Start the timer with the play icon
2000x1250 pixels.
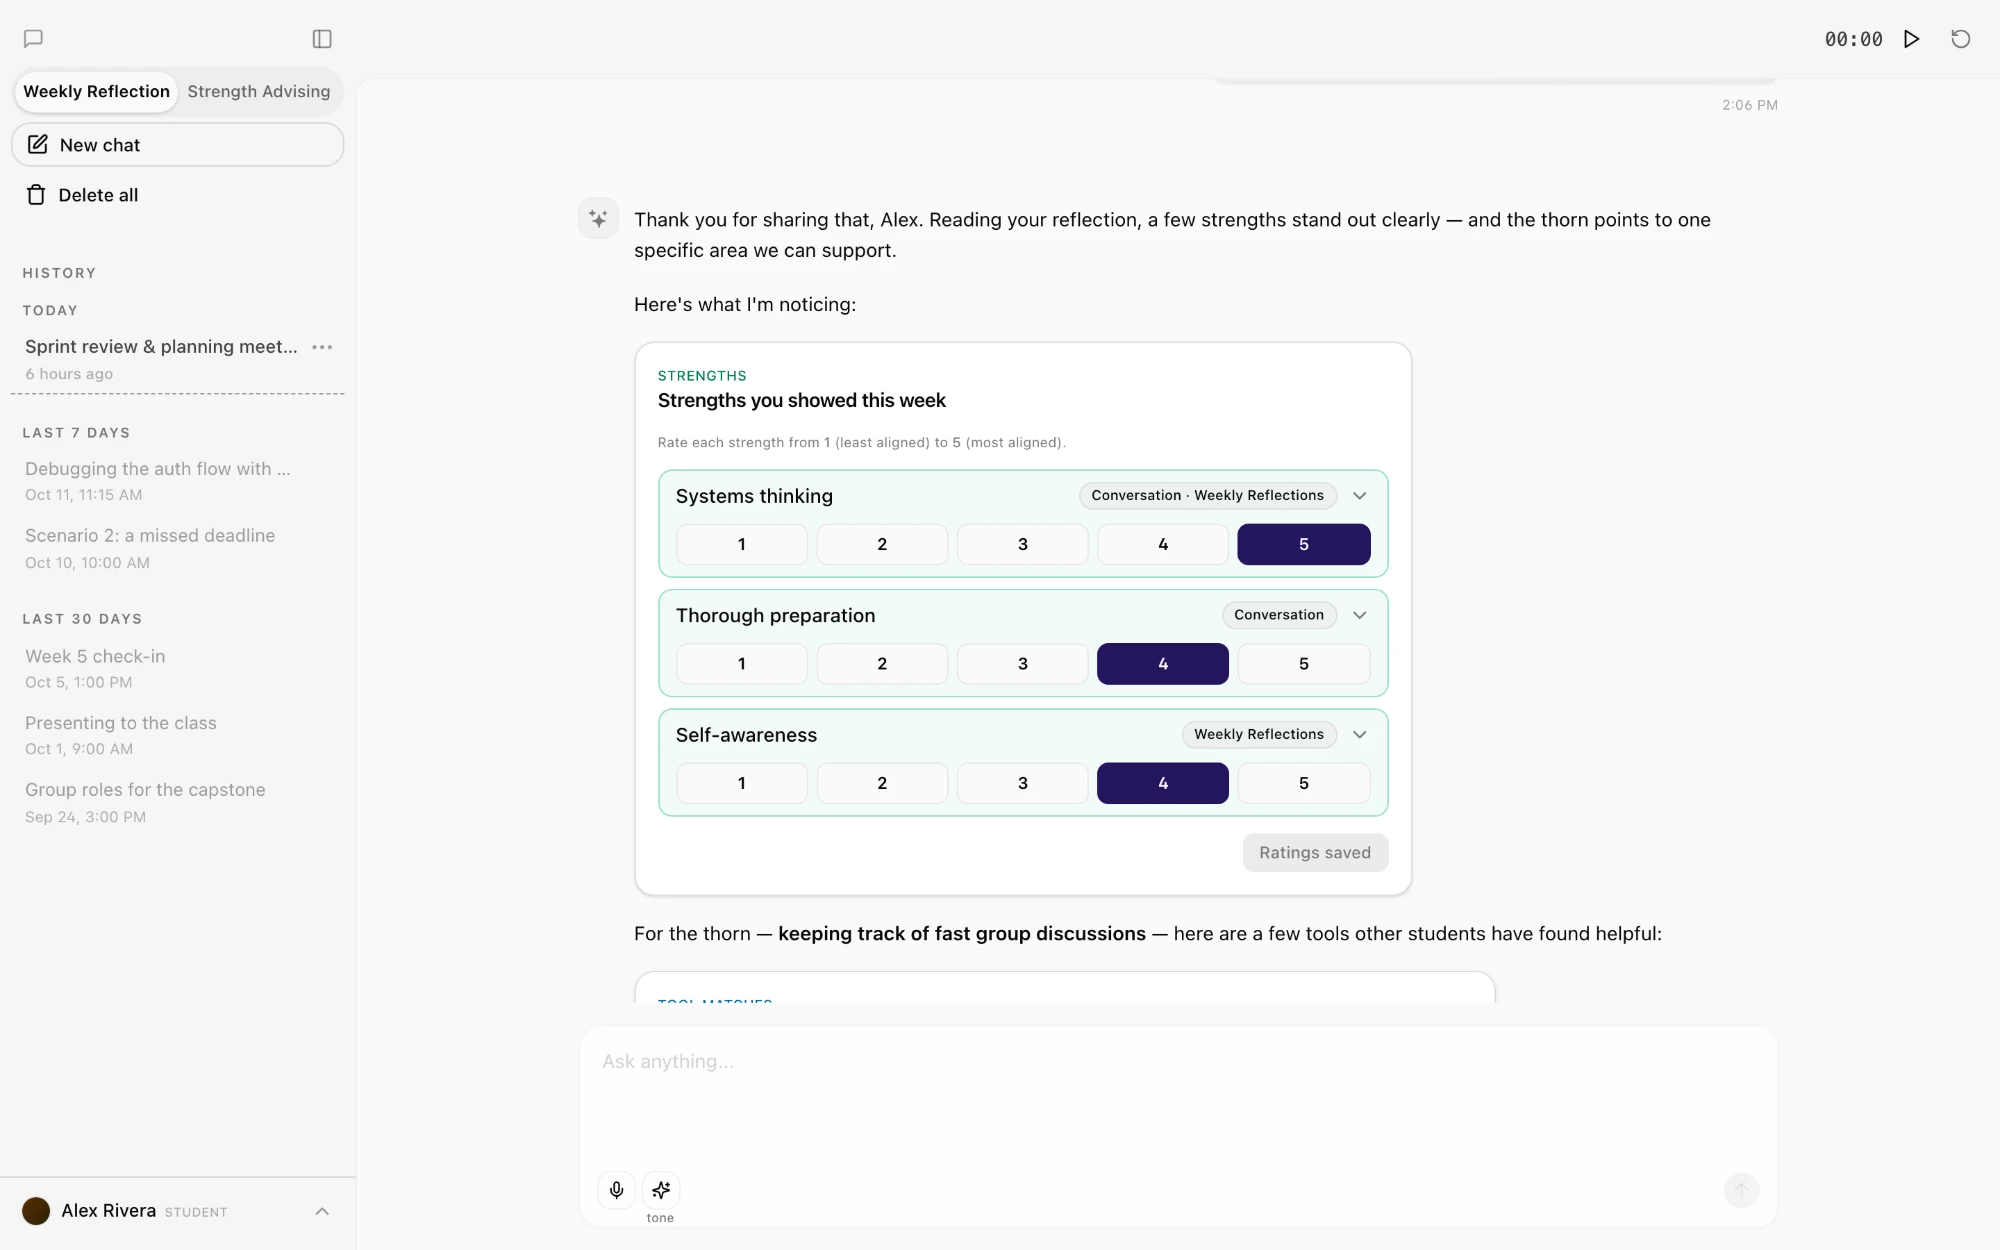tap(1911, 39)
